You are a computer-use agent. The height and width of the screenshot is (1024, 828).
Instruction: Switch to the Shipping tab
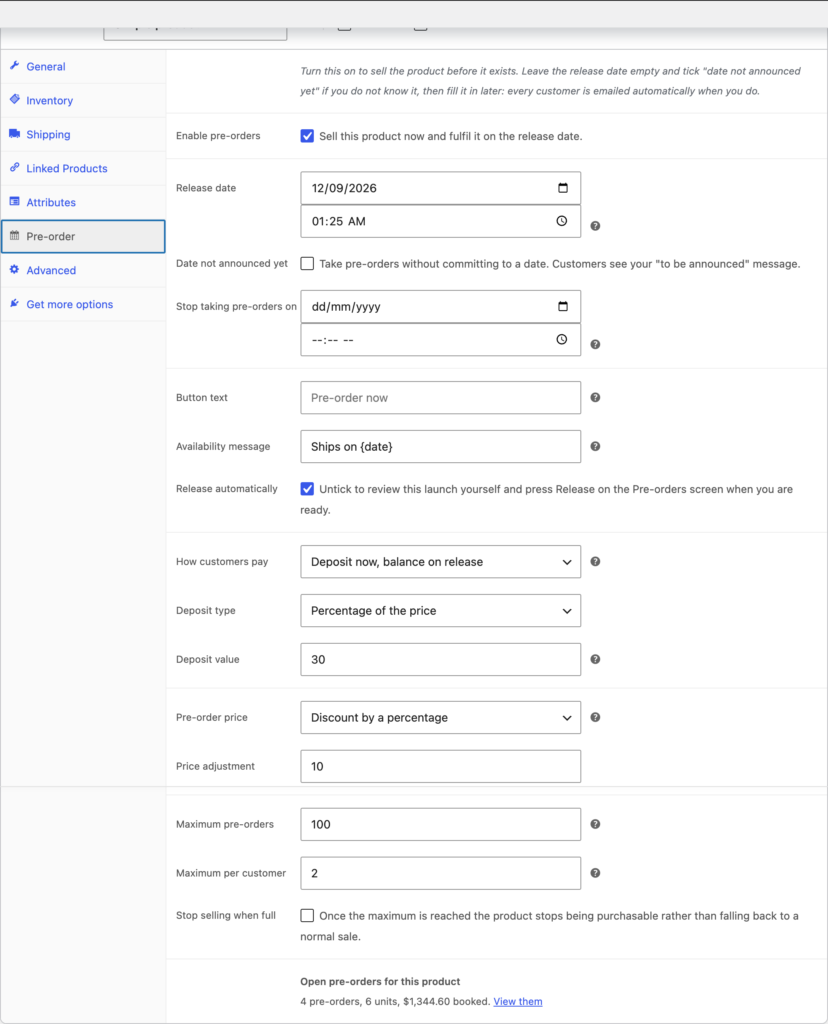[x=83, y=135]
